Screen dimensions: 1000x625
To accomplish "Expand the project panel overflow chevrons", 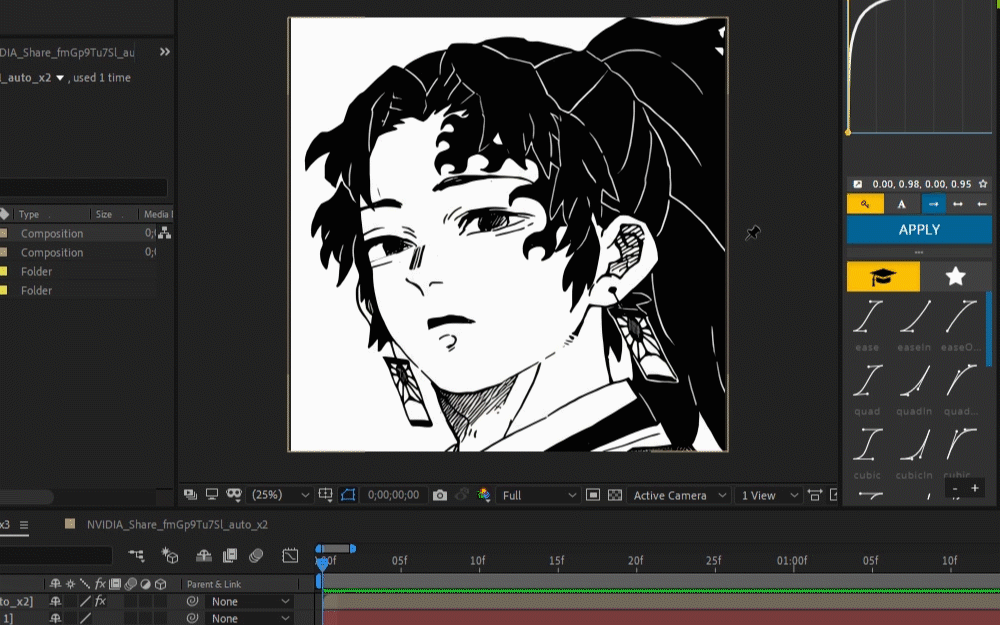I will point(165,52).
